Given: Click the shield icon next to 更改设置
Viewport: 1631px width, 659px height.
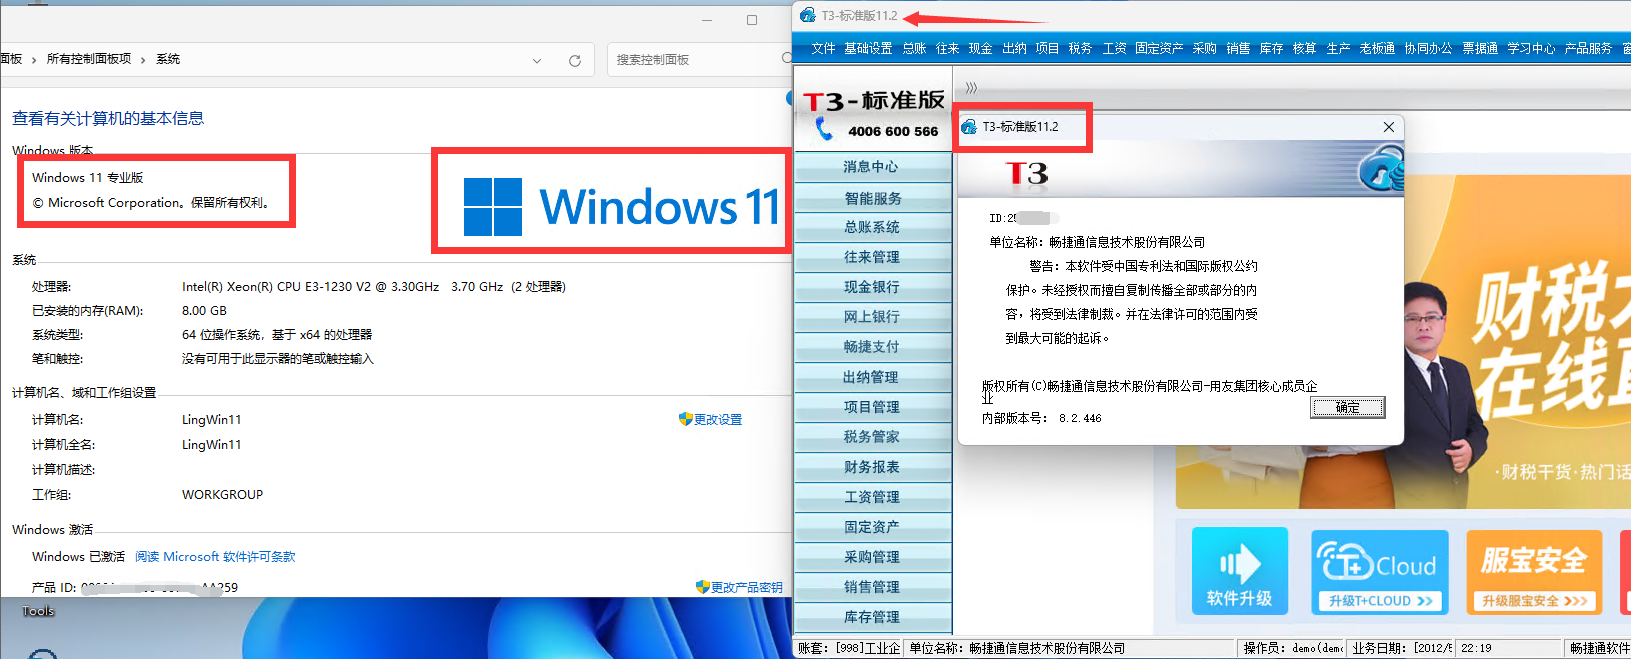Looking at the screenshot, I should [685, 419].
